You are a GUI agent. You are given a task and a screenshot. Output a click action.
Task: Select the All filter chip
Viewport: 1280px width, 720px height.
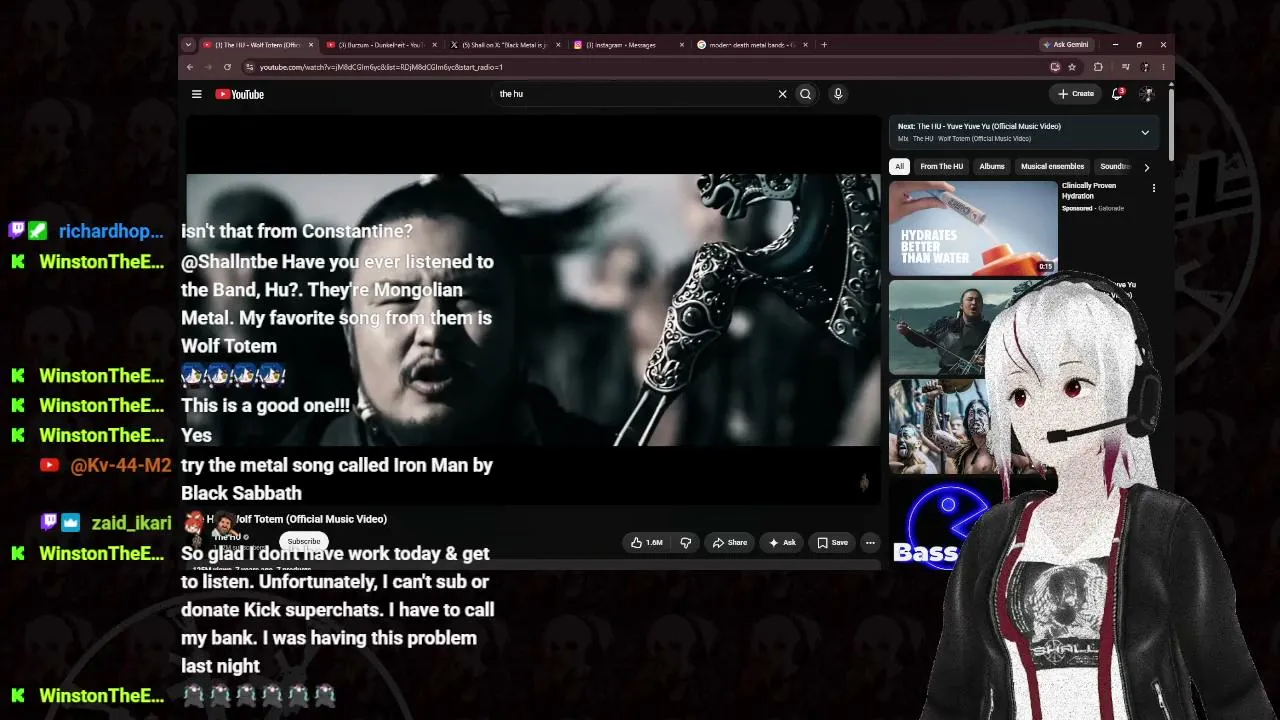click(899, 166)
